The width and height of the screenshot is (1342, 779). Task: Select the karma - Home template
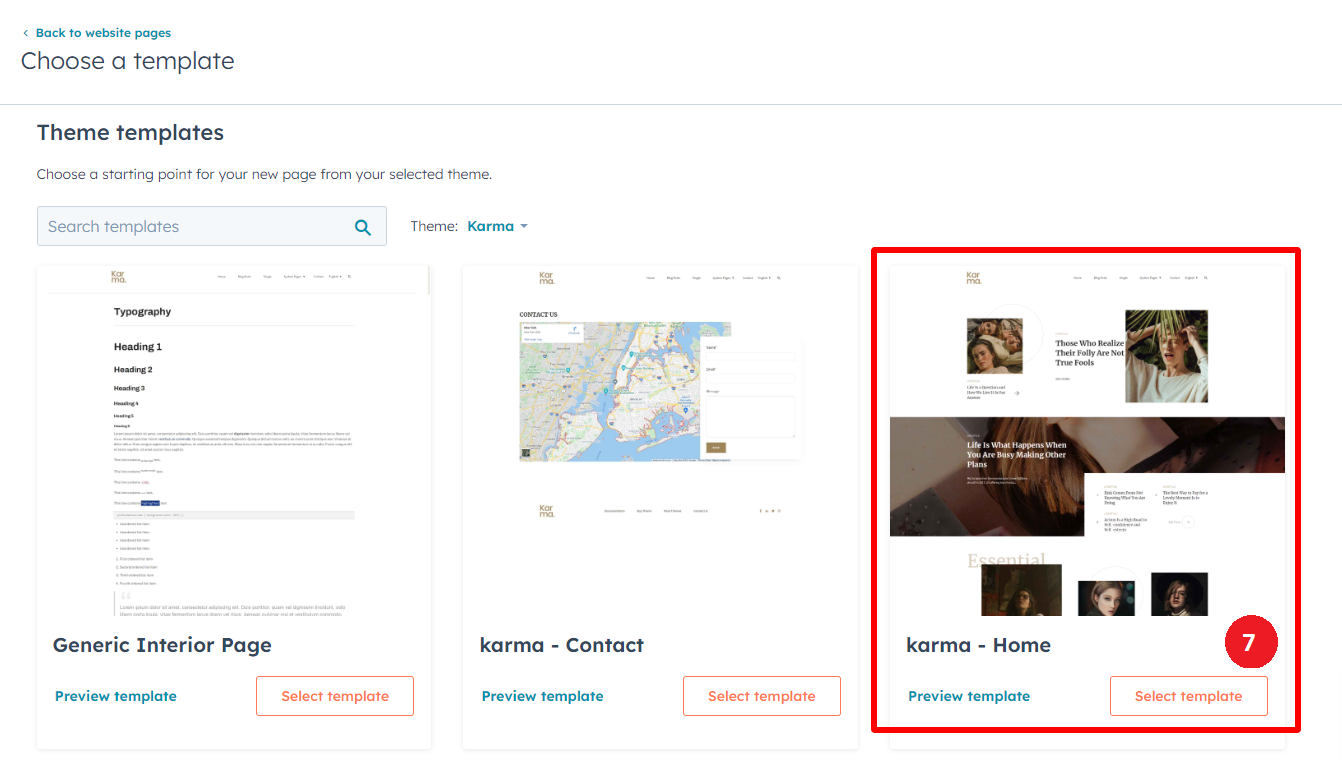click(x=1188, y=696)
